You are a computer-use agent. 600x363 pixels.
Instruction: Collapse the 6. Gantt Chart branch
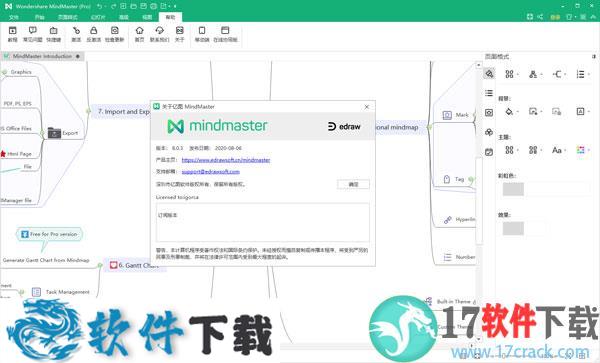pos(100,265)
